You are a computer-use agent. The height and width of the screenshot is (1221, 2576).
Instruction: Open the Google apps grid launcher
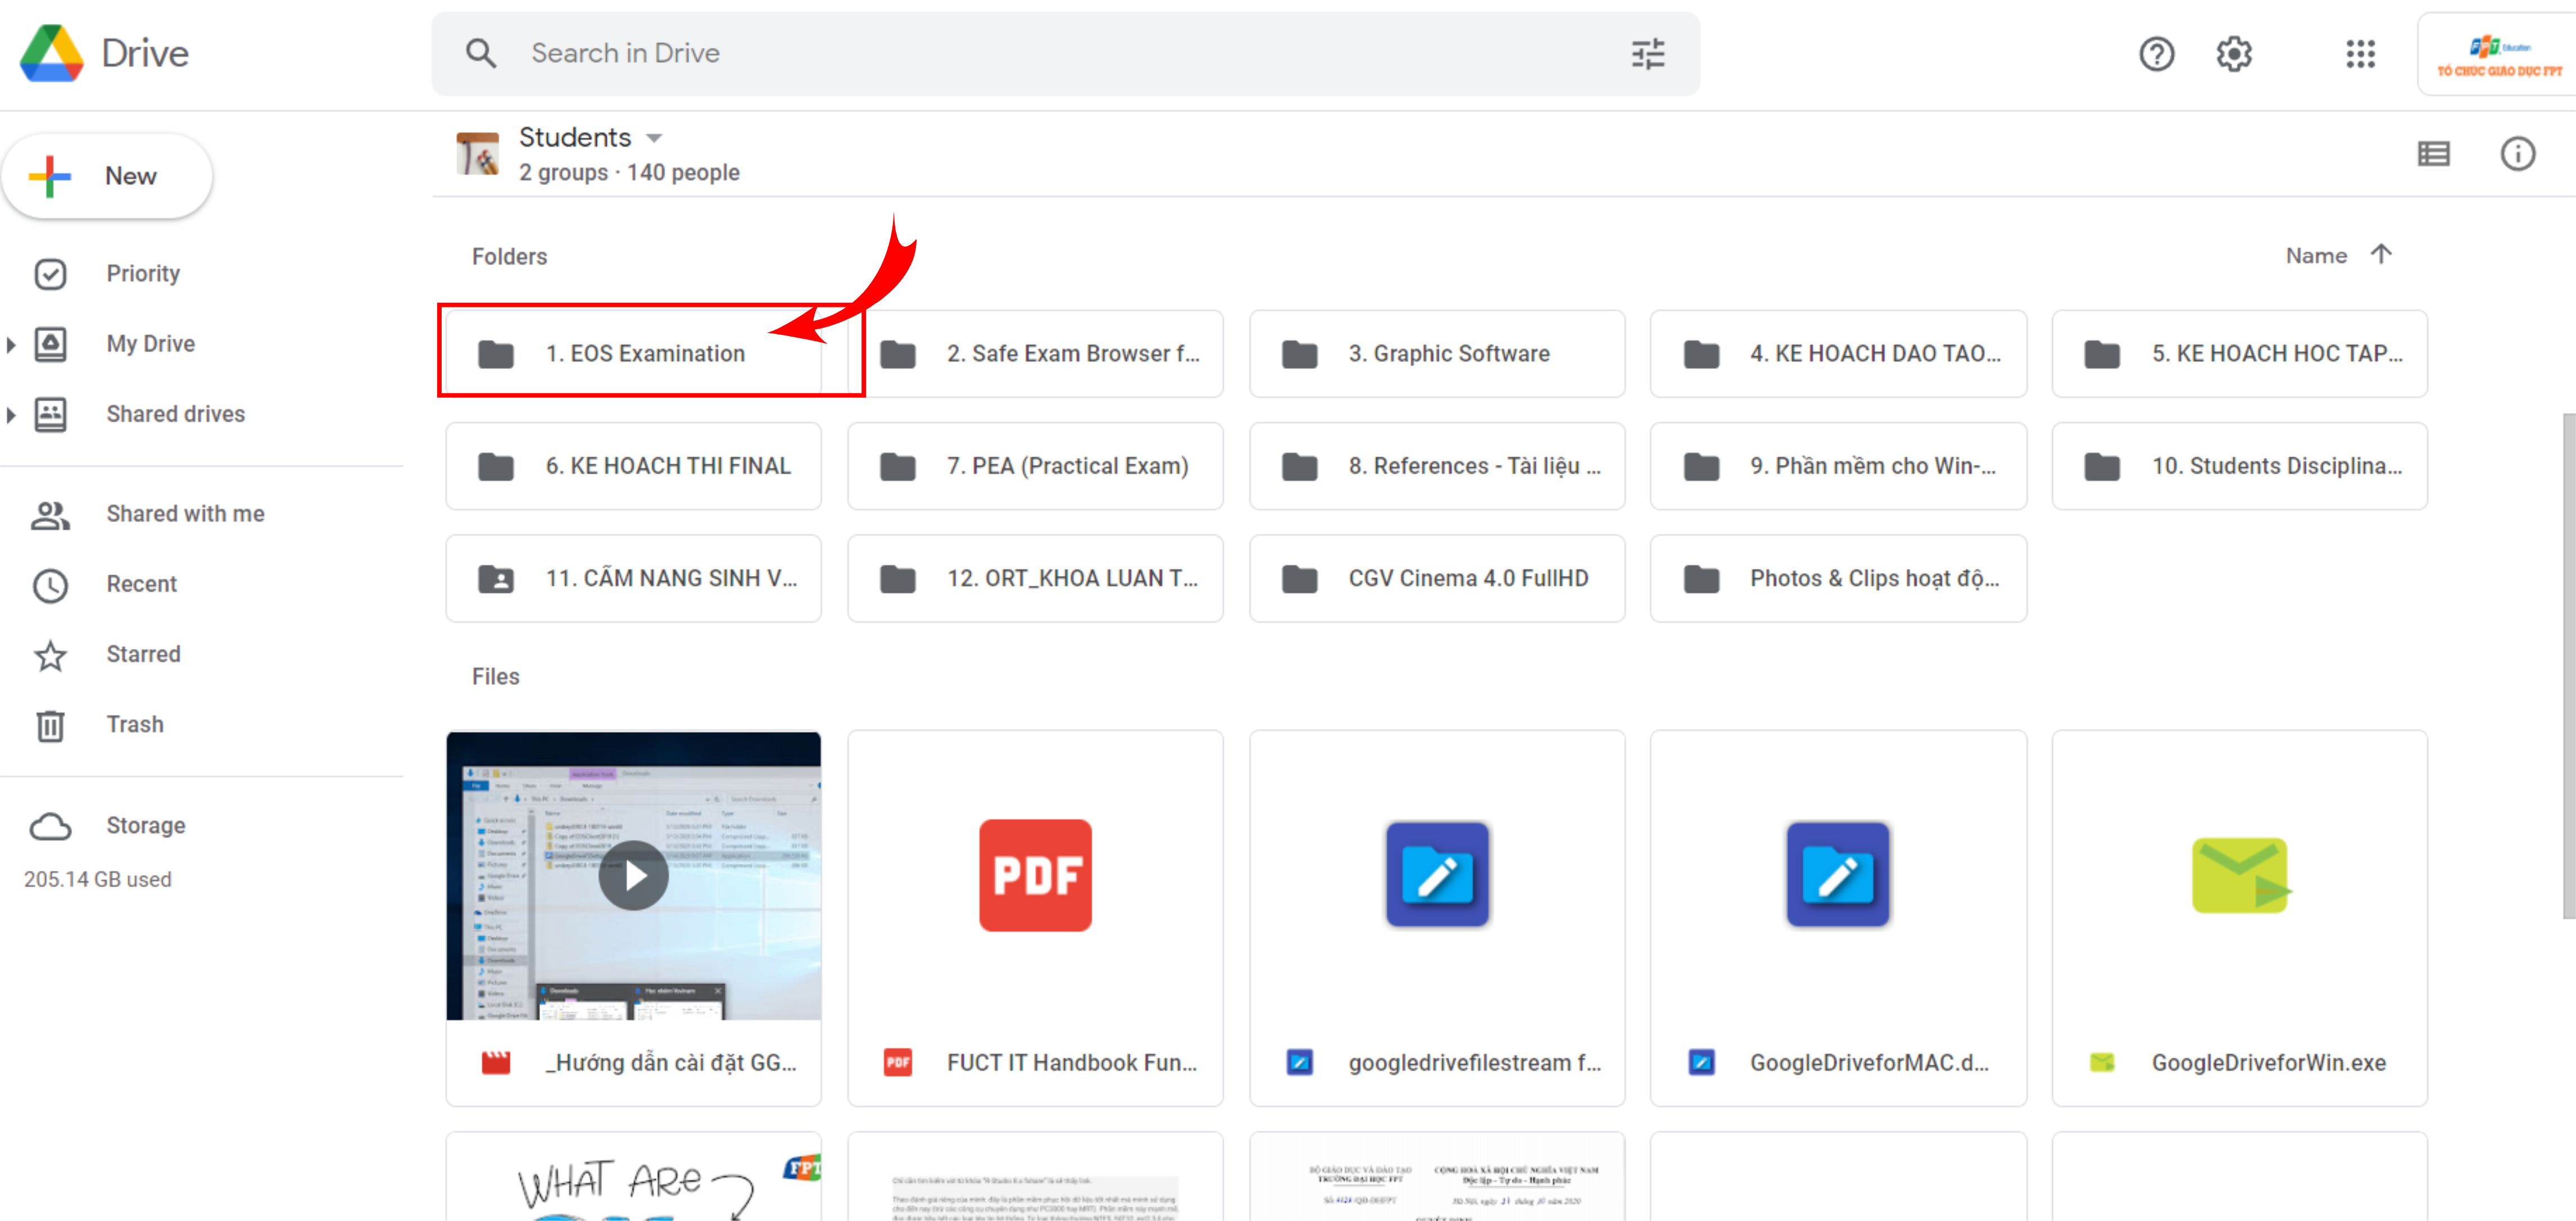point(2361,53)
